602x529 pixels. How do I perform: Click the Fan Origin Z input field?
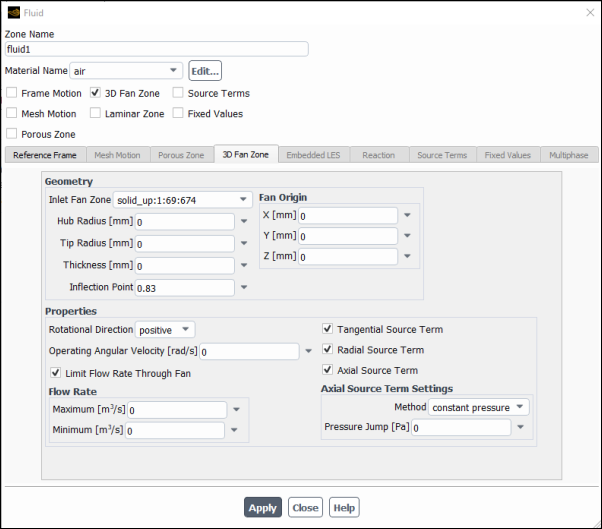click(348, 256)
